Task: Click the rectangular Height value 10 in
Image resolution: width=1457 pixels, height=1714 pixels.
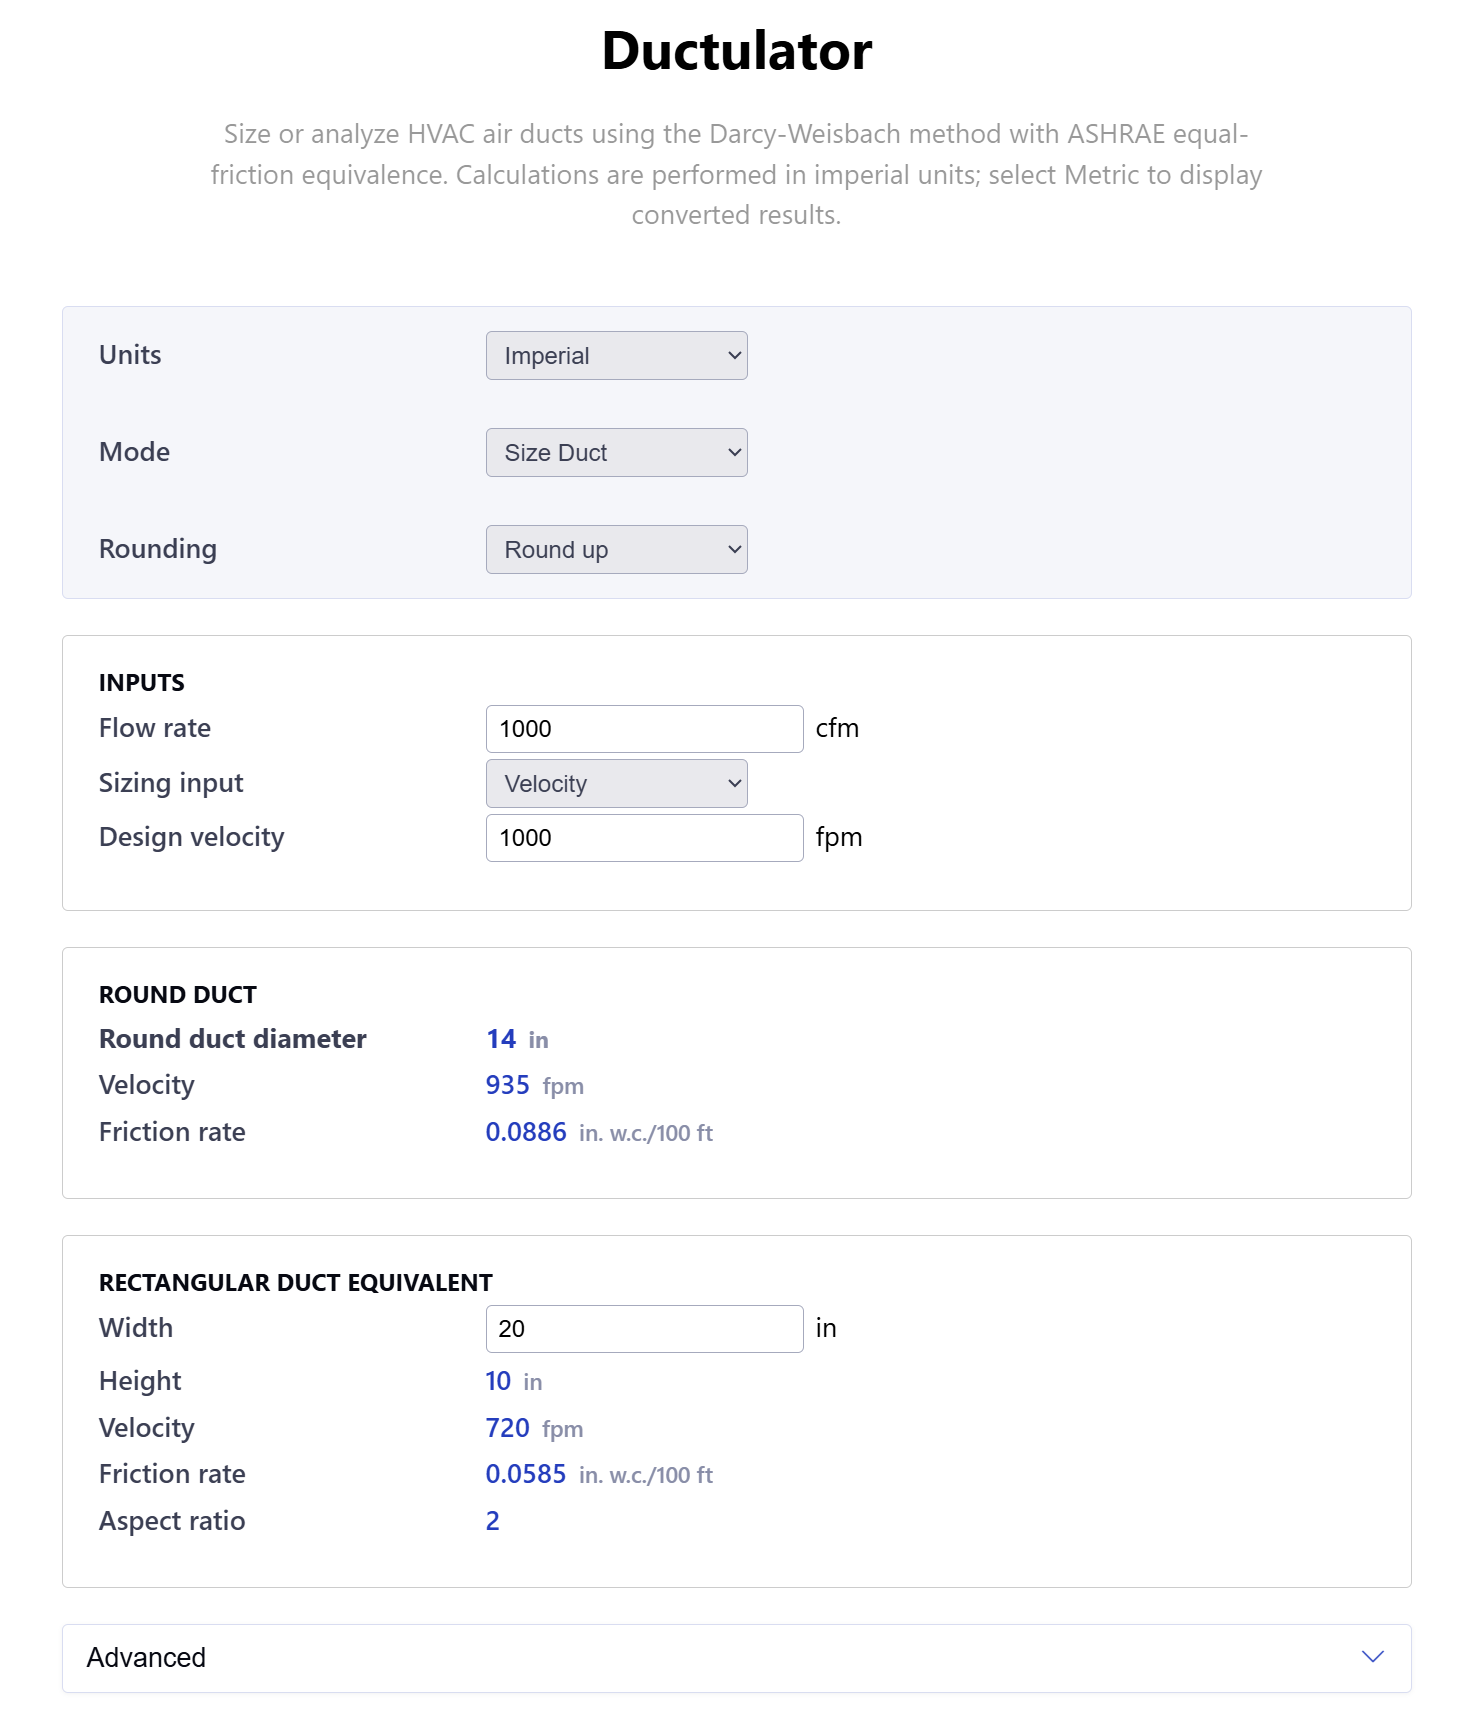Action: click(513, 1381)
